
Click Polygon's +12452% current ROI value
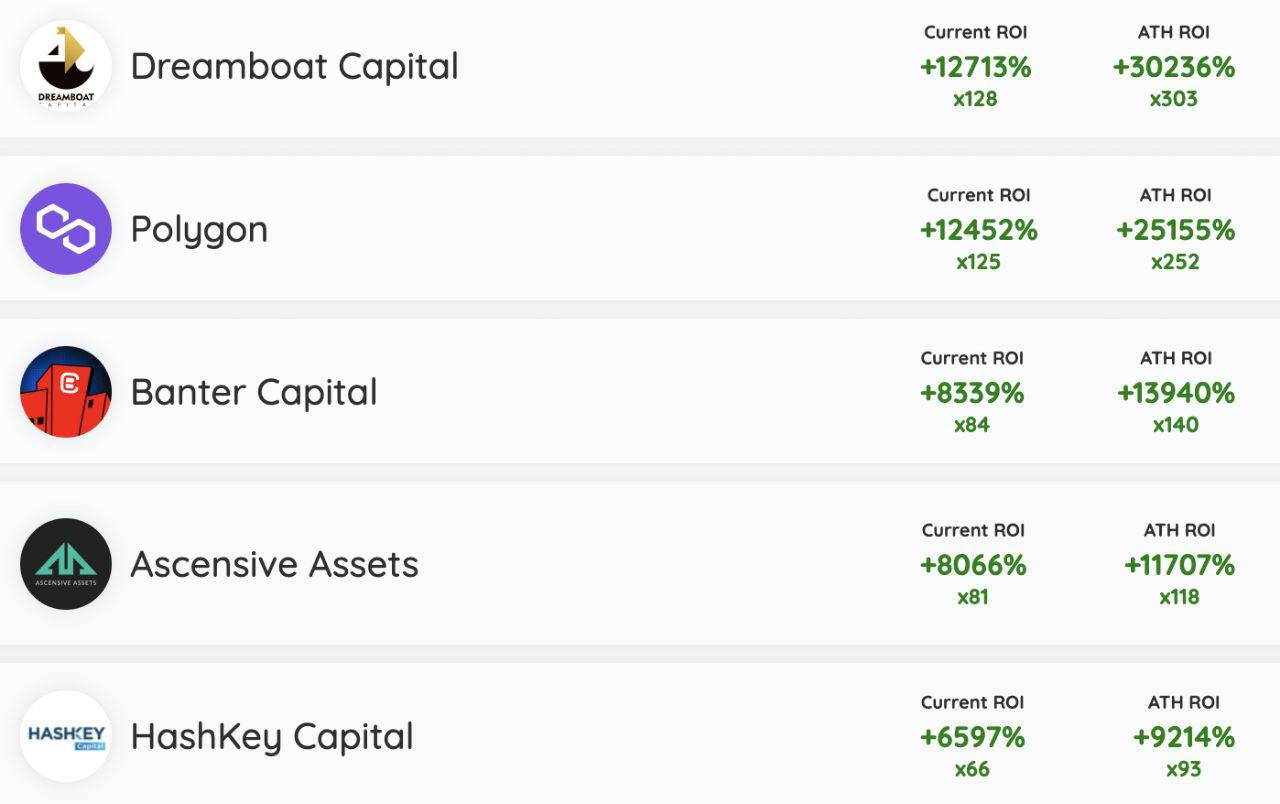978,231
